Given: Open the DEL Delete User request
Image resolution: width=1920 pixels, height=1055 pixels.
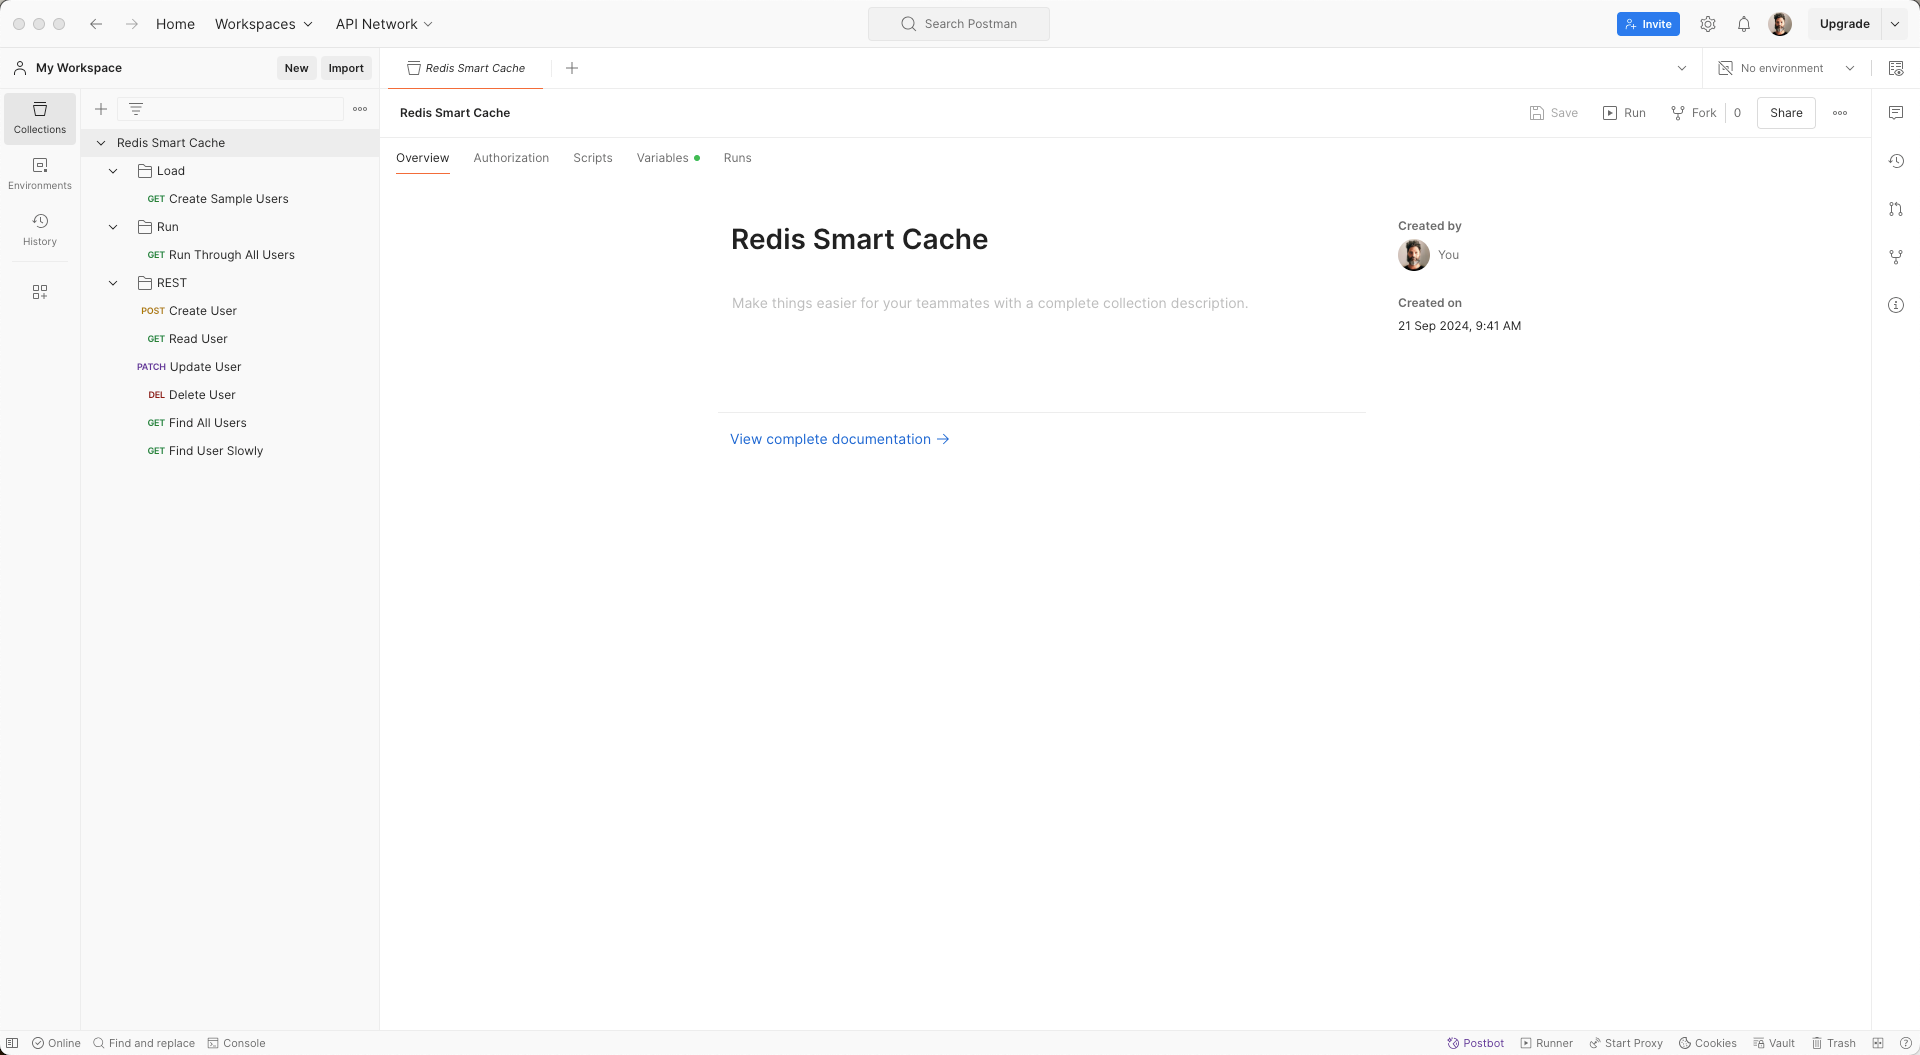Looking at the screenshot, I should click(x=192, y=395).
